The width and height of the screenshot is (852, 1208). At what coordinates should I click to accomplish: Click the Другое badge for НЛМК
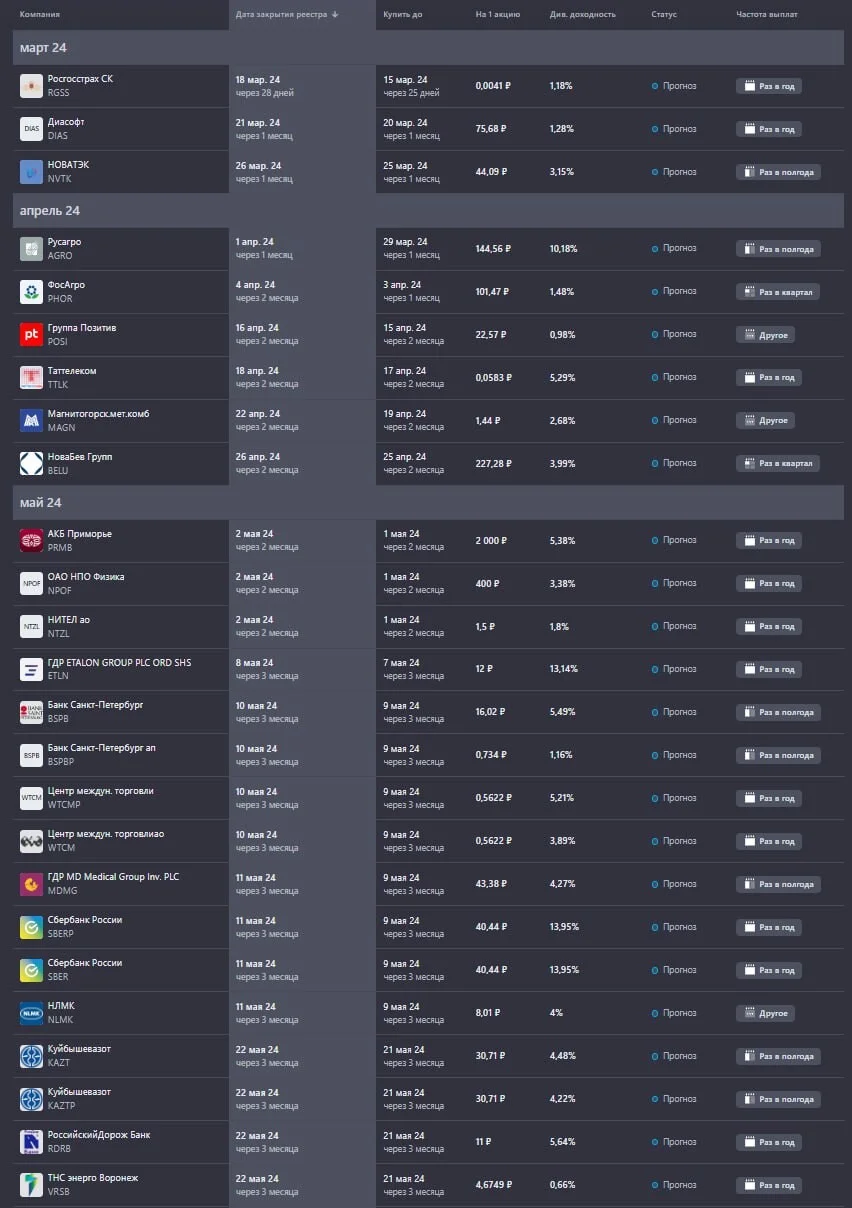pyautogui.click(x=765, y=1013)
